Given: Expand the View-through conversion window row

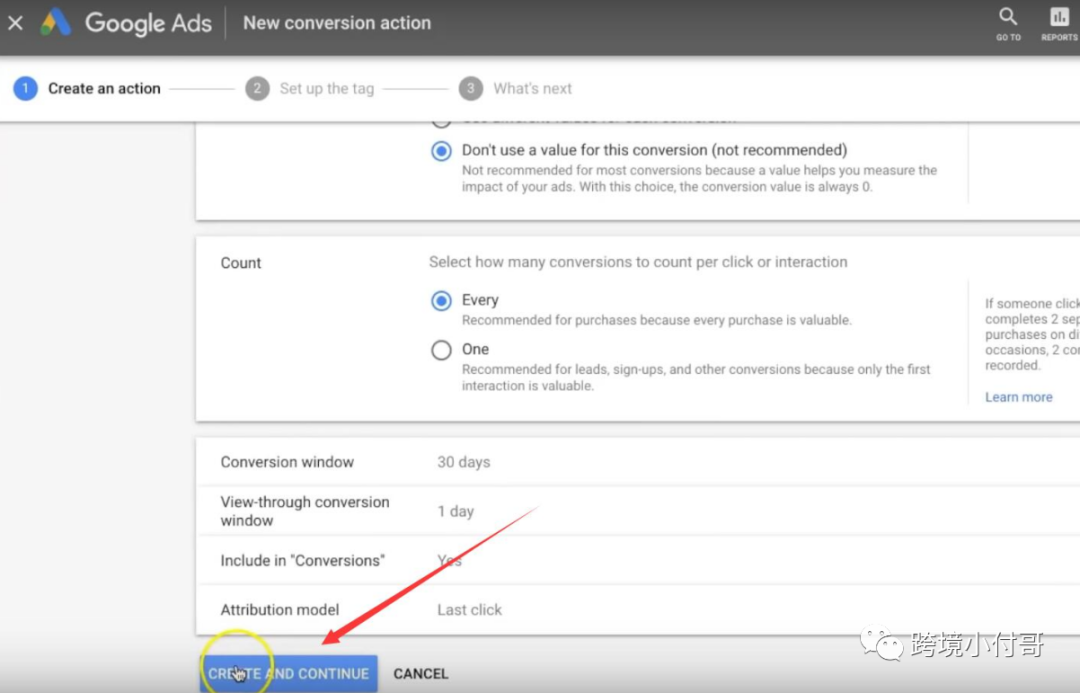Looking at the screenshot, I should (638, 511).
